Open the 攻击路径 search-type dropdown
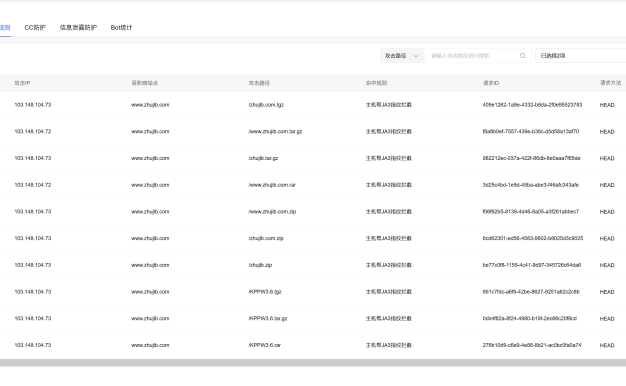This screenshot has width=626, height=386. (x=402, y=56)
